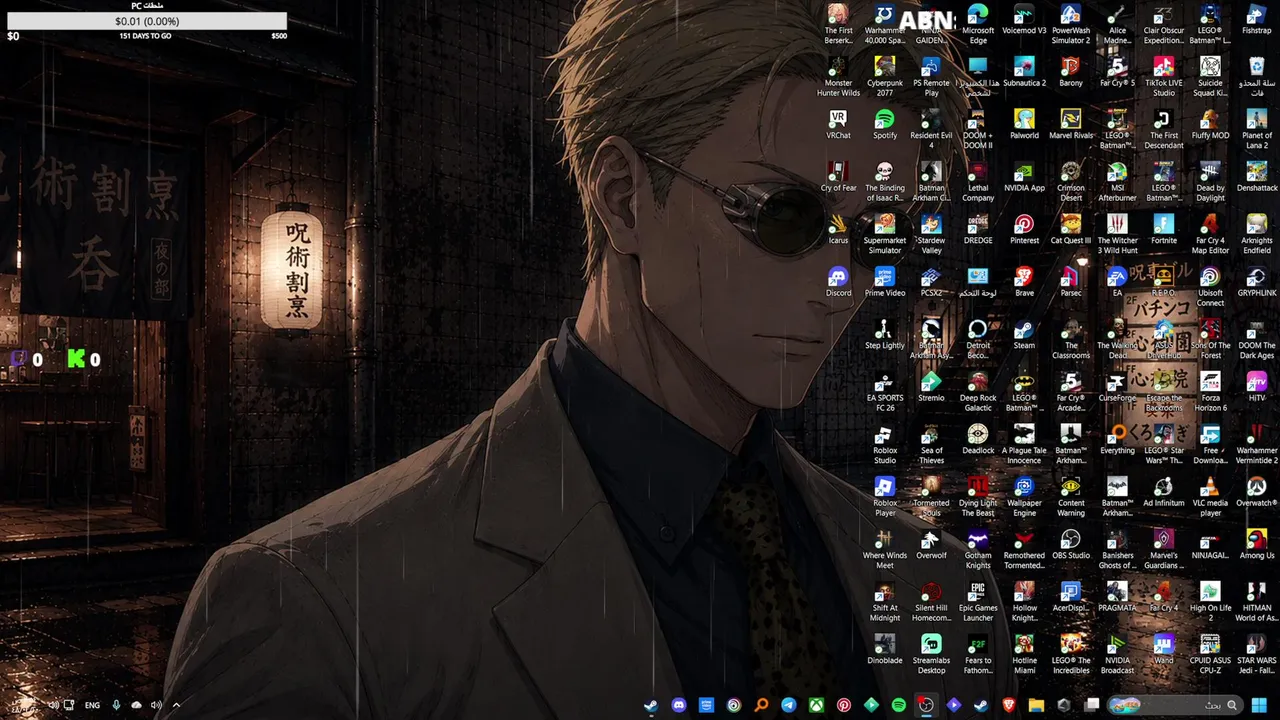
Task: Launch the Overwatch desktop icon
Action: (1257, 492)
